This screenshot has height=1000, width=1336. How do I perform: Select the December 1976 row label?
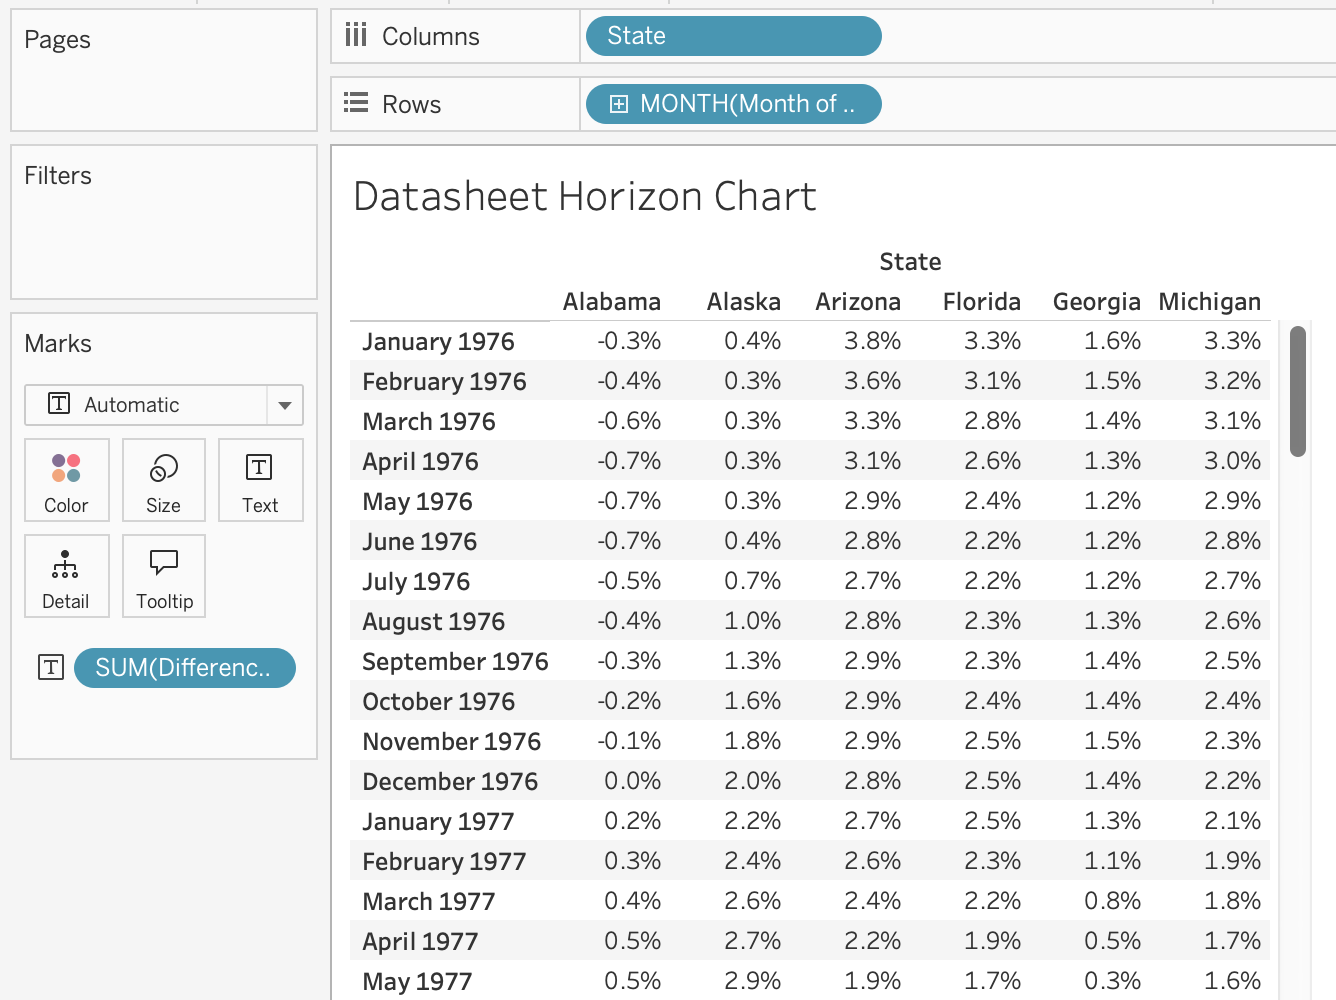click(x=450, y=782)
